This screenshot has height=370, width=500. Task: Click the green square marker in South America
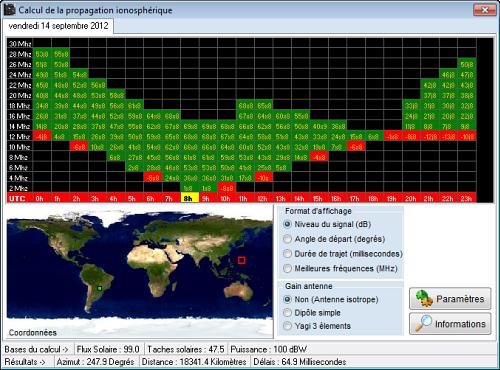[x=99, y=288]
